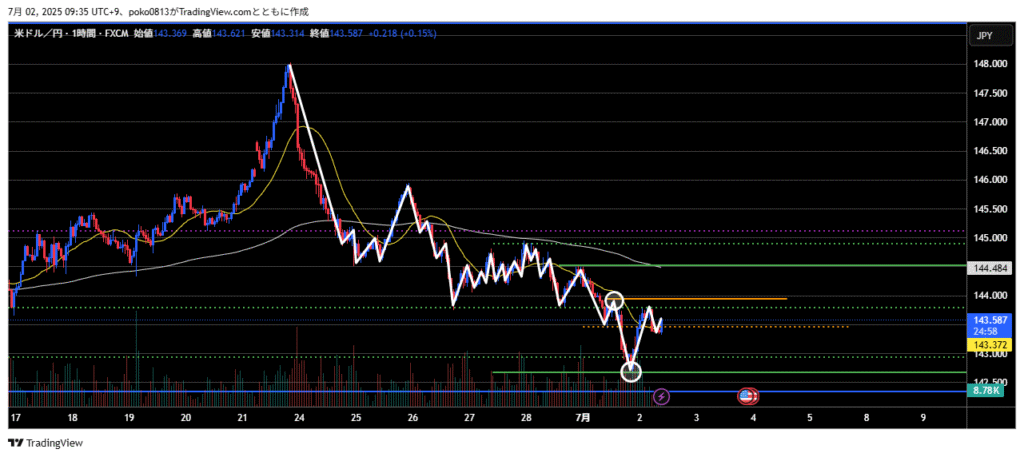
Task: Click the US flag economic event icon
Action: click(746, 397)
